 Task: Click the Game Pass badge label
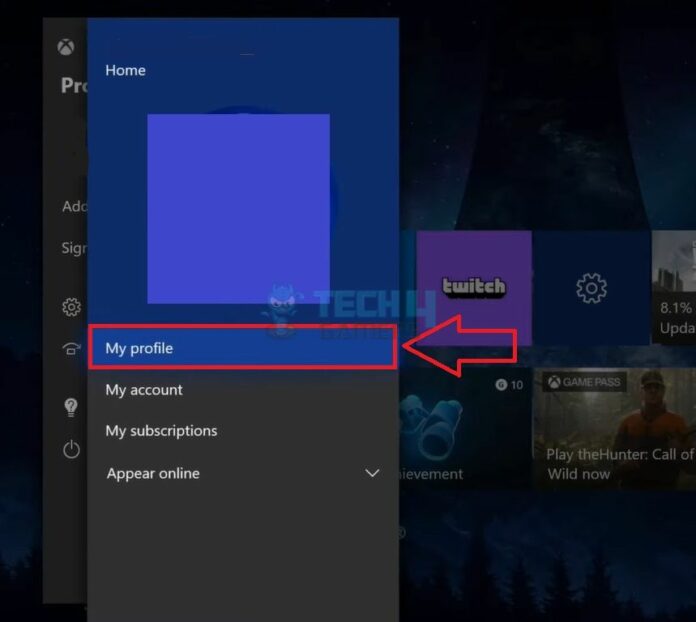click(x=584, y=382)
